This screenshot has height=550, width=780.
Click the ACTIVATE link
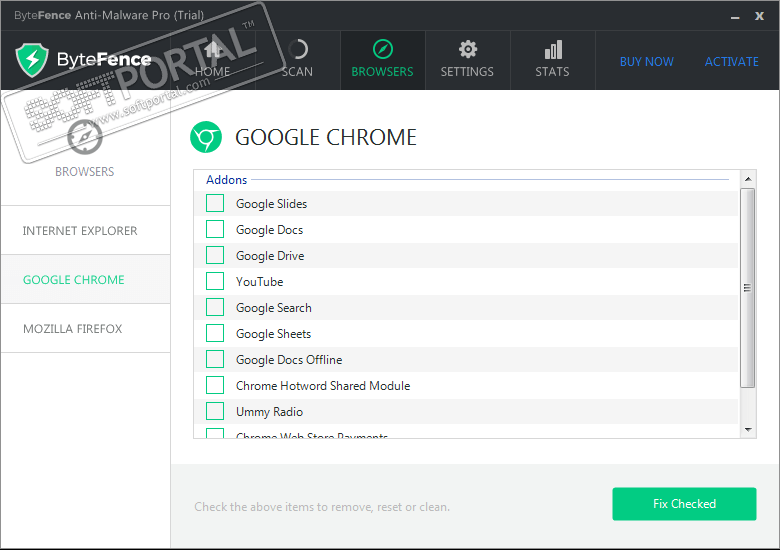(x=732, y=62)
